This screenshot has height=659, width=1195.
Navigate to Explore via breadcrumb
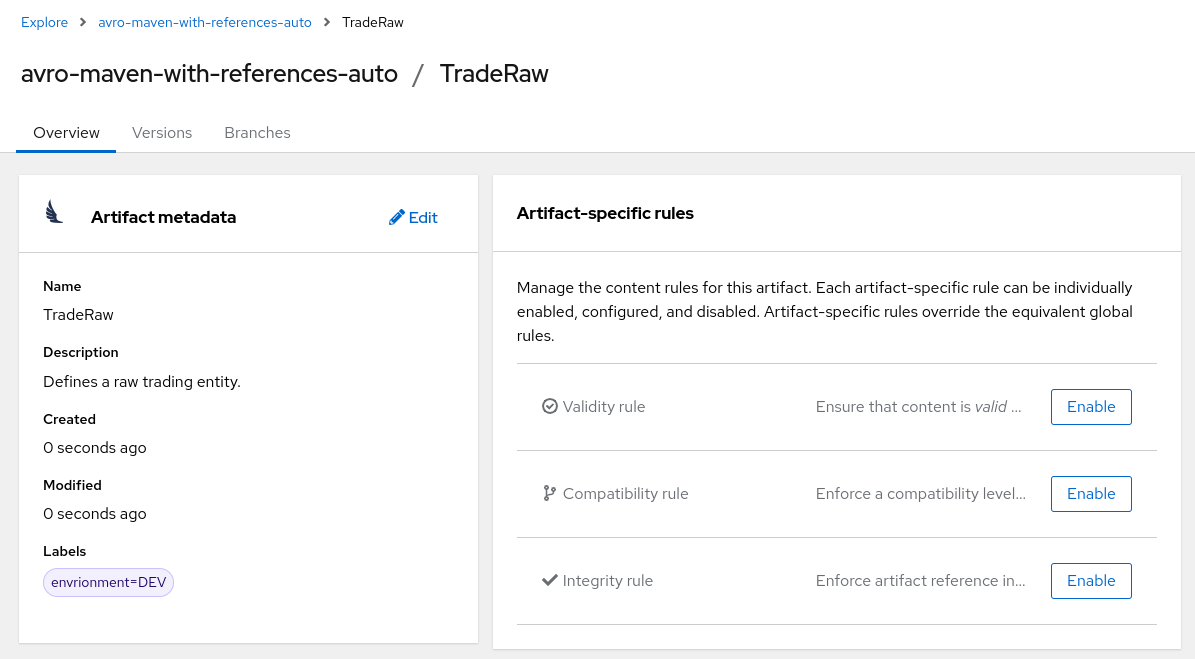click(x=44, y=21)
